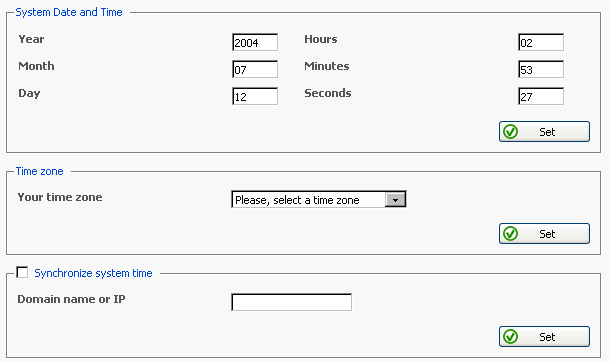Click the System Date and Time heading
This screenshot has width=609, height=362.
[69, 12]
